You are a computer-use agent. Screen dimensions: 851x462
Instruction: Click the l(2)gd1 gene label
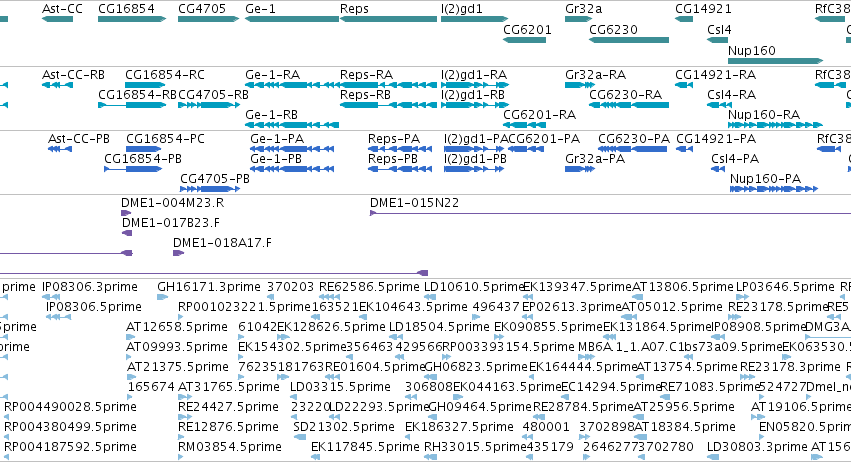pos(462,9)
